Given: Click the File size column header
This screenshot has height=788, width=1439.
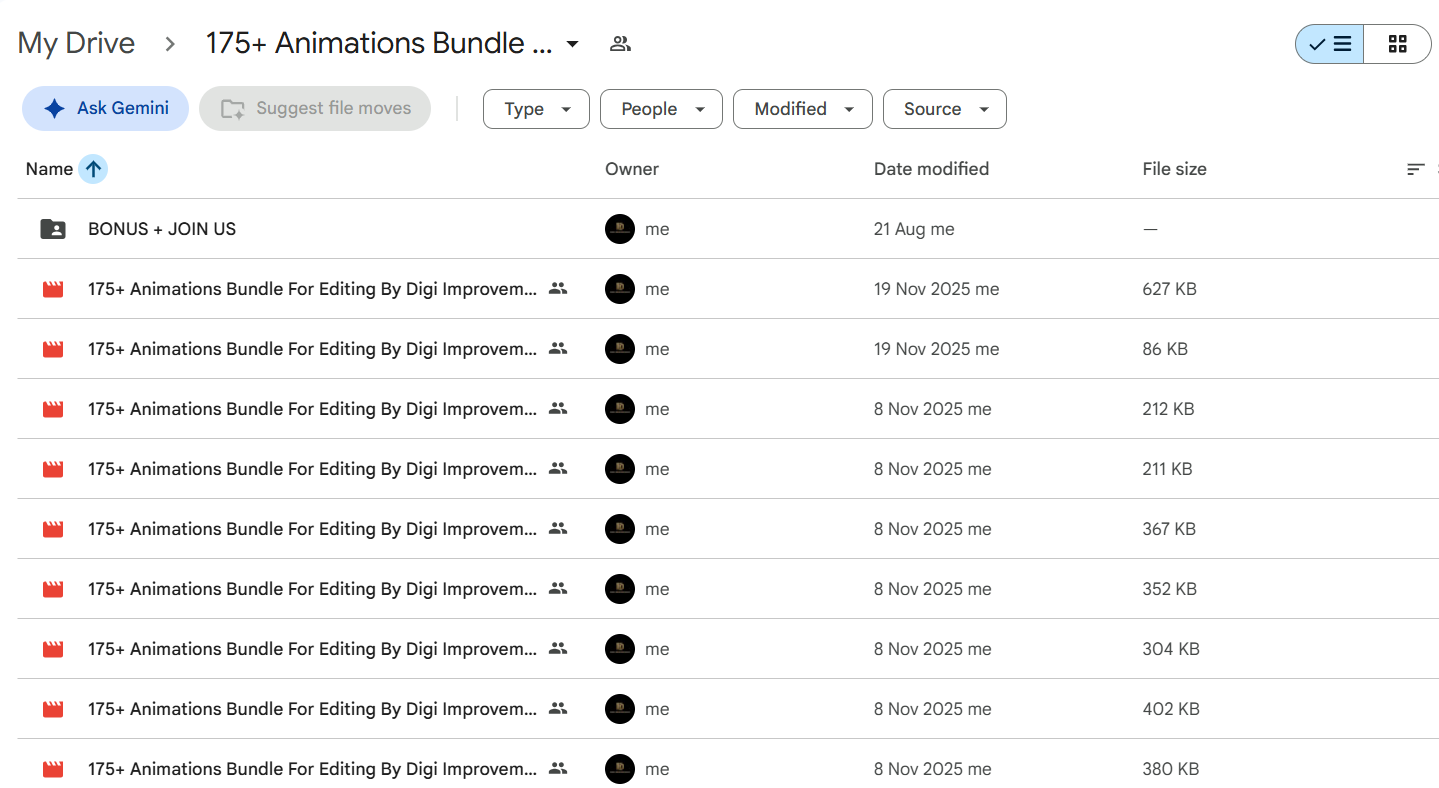Looking at the screenshot, I should point(1174,169).
